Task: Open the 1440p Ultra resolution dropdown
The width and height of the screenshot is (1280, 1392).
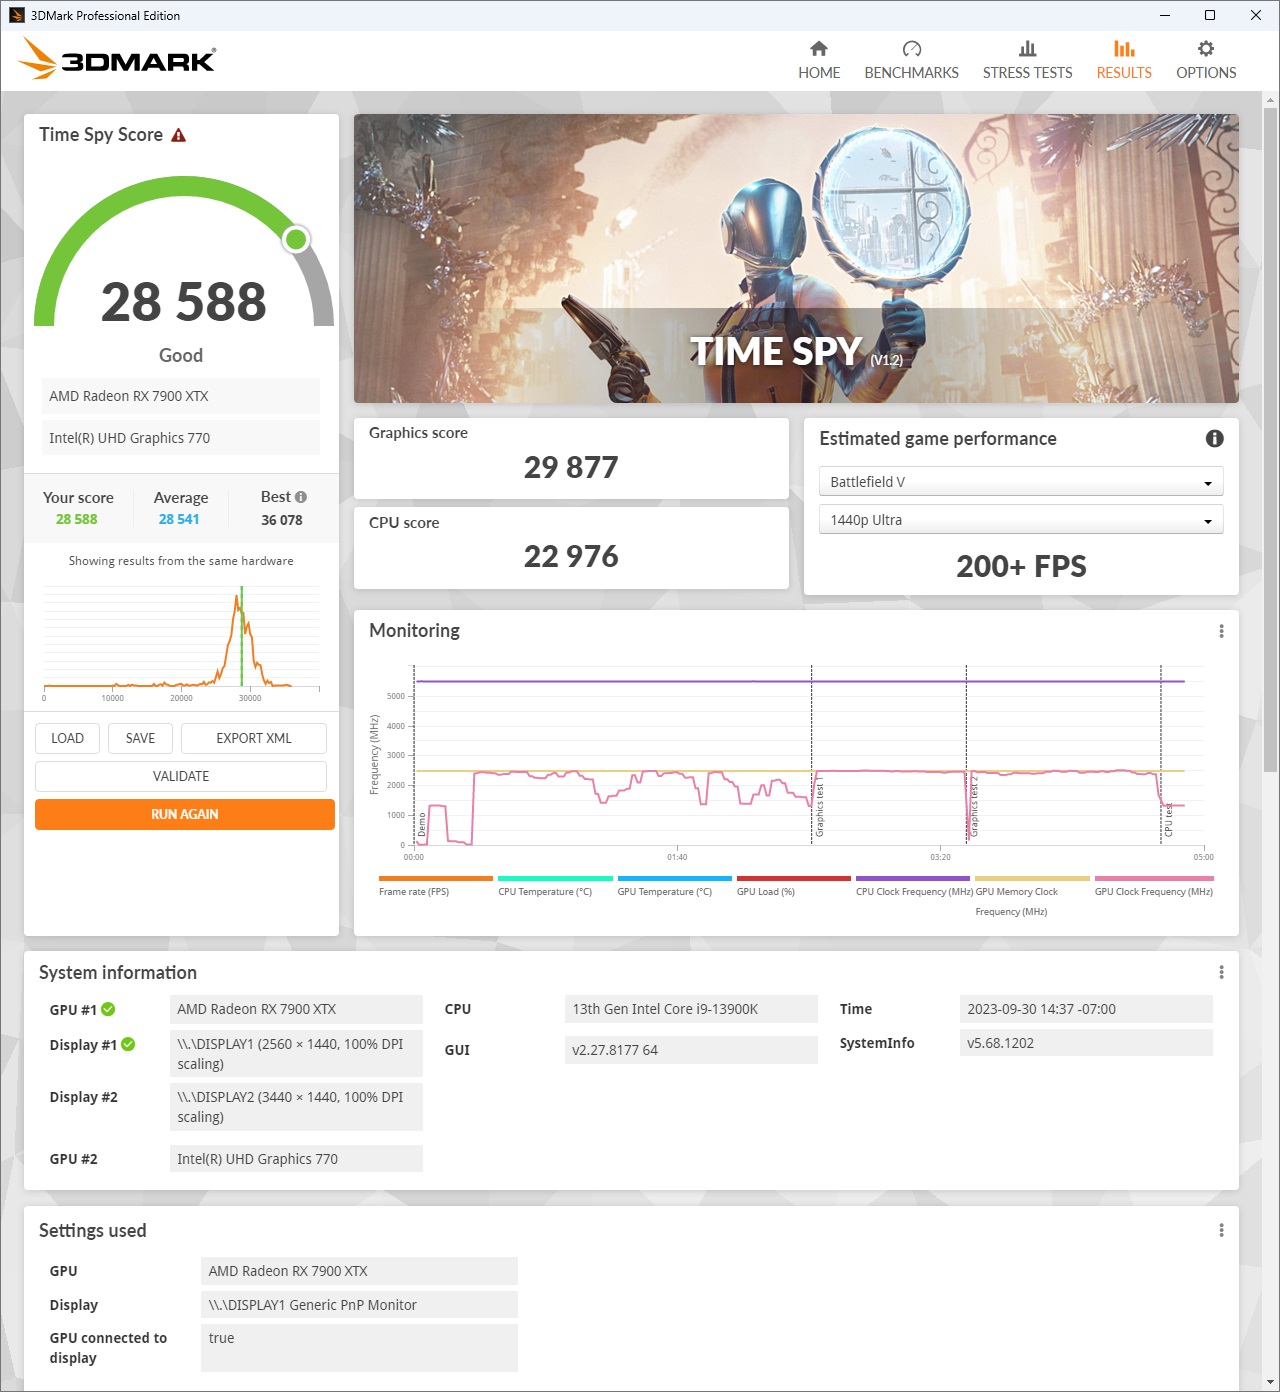Action: click(1021, 520)
